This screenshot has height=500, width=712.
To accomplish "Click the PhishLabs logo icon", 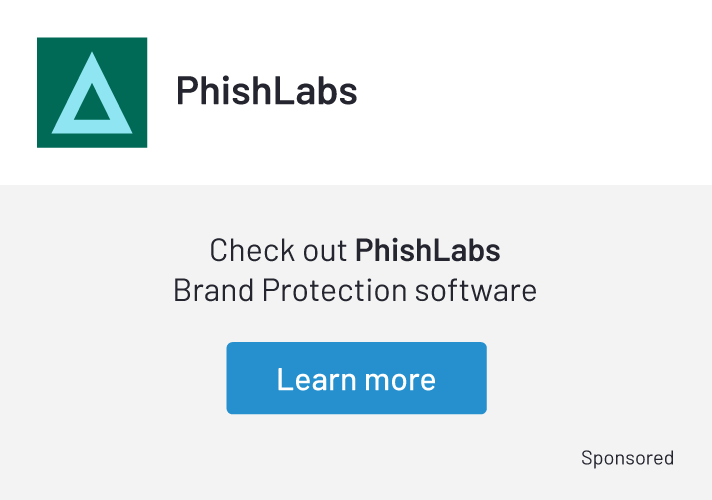I will point(92,92).
